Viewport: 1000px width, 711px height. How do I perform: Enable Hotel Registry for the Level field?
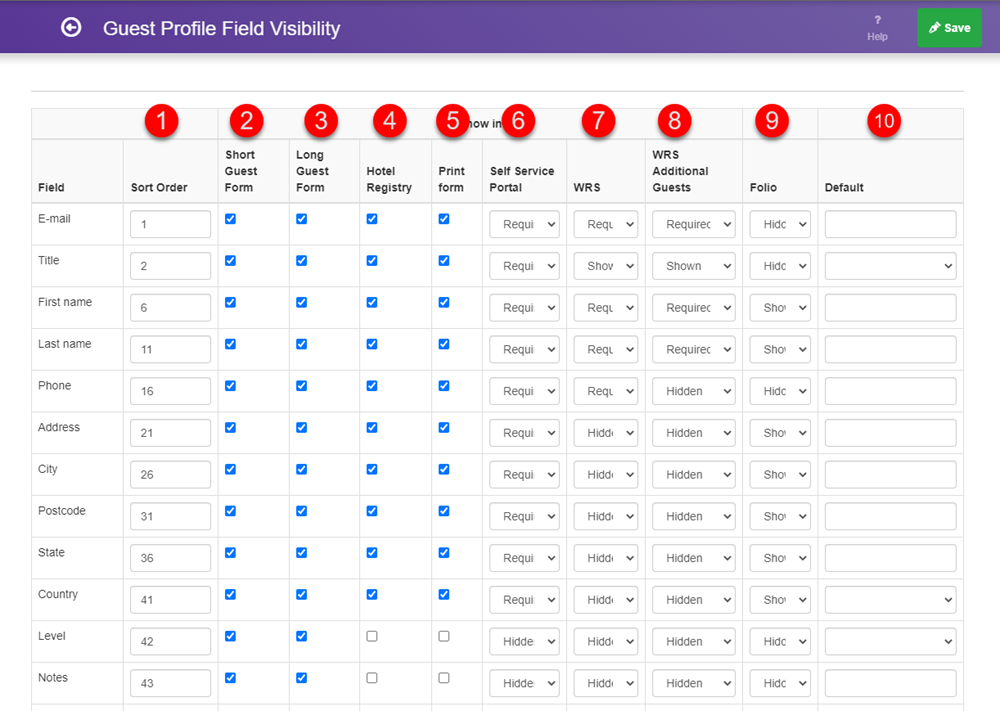coord(371,635)
